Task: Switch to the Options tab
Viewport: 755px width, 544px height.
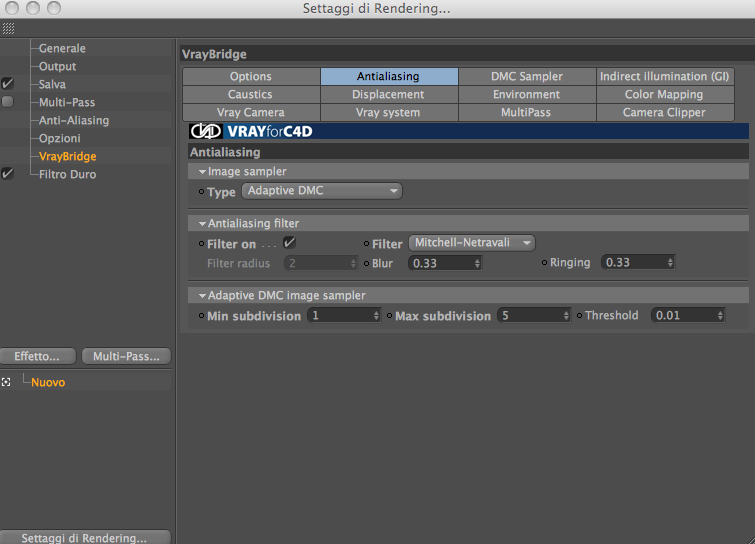Action: (251, 77)
